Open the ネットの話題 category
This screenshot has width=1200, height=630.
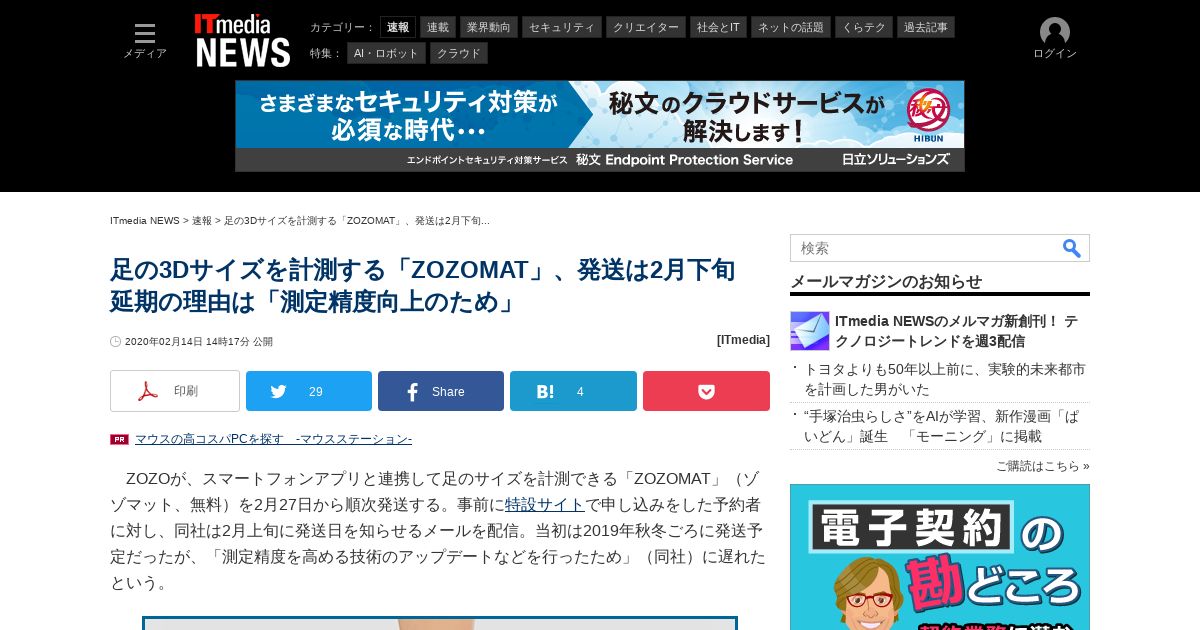click(x=791, y=27)
